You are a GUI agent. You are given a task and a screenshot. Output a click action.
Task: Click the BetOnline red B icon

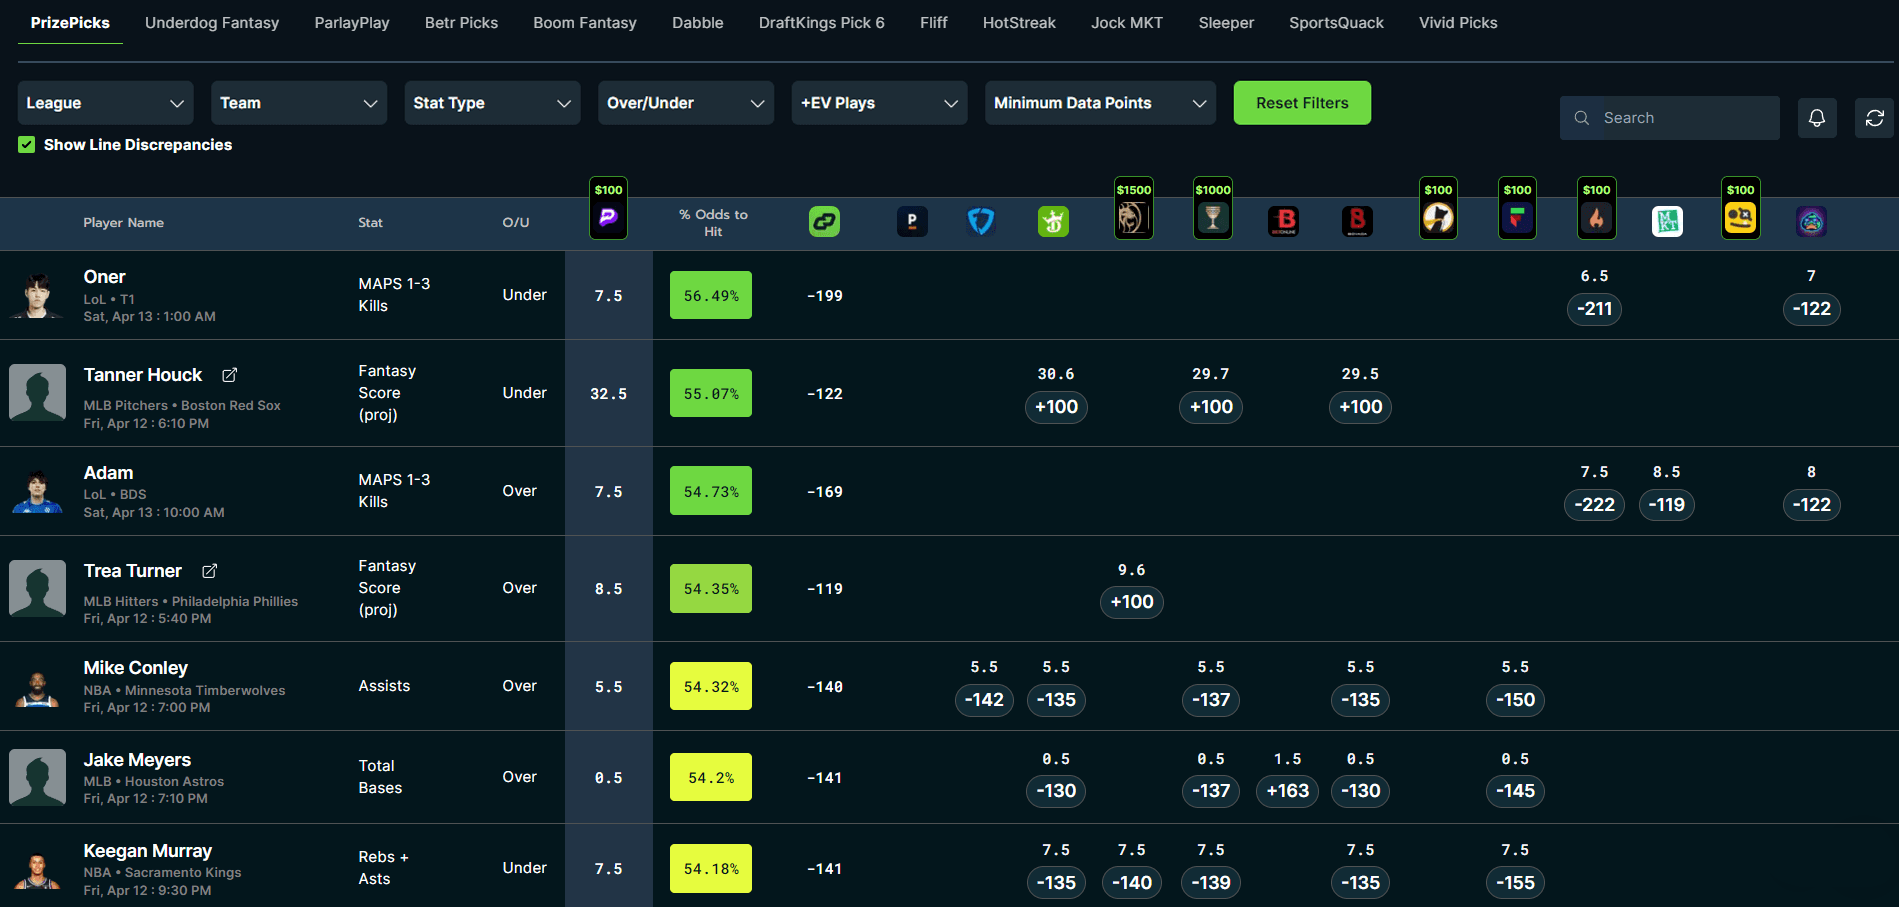tap(1284, 221)
